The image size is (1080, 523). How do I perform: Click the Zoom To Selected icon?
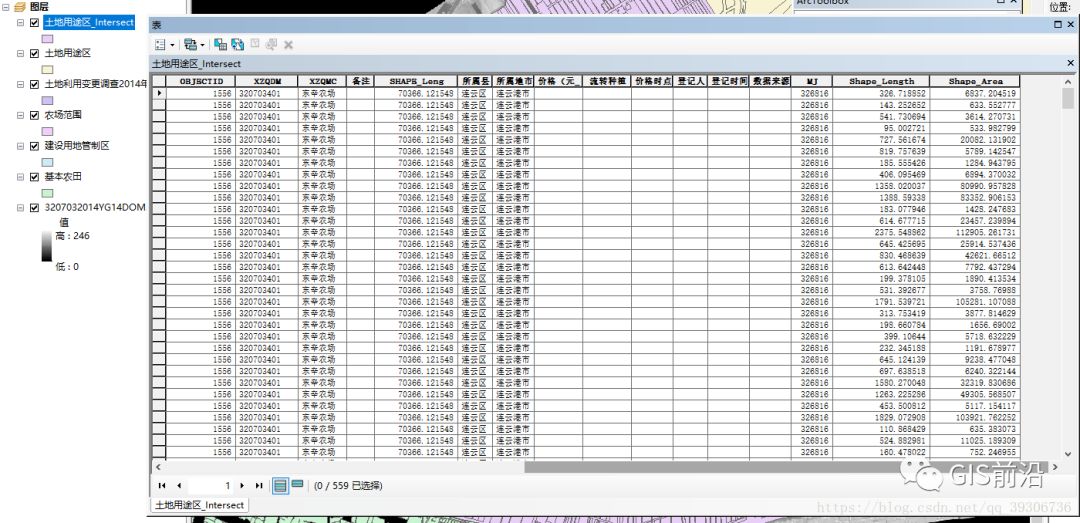click(x=271, y=44)
